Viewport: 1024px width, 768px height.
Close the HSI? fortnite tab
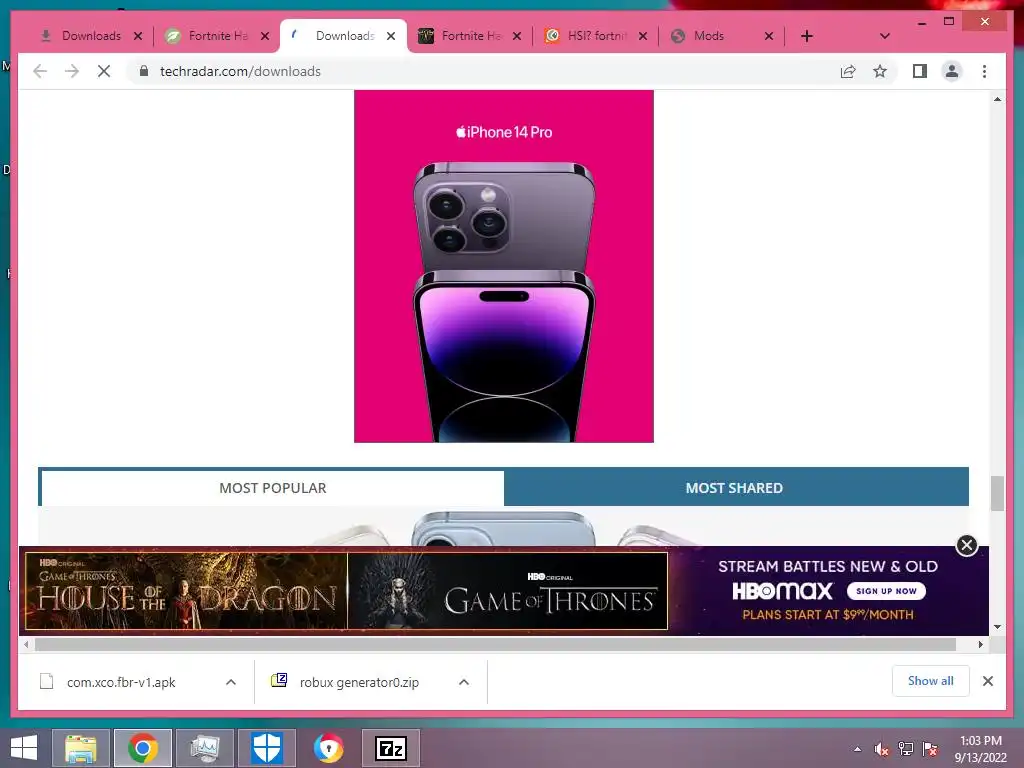coord(643,36)
